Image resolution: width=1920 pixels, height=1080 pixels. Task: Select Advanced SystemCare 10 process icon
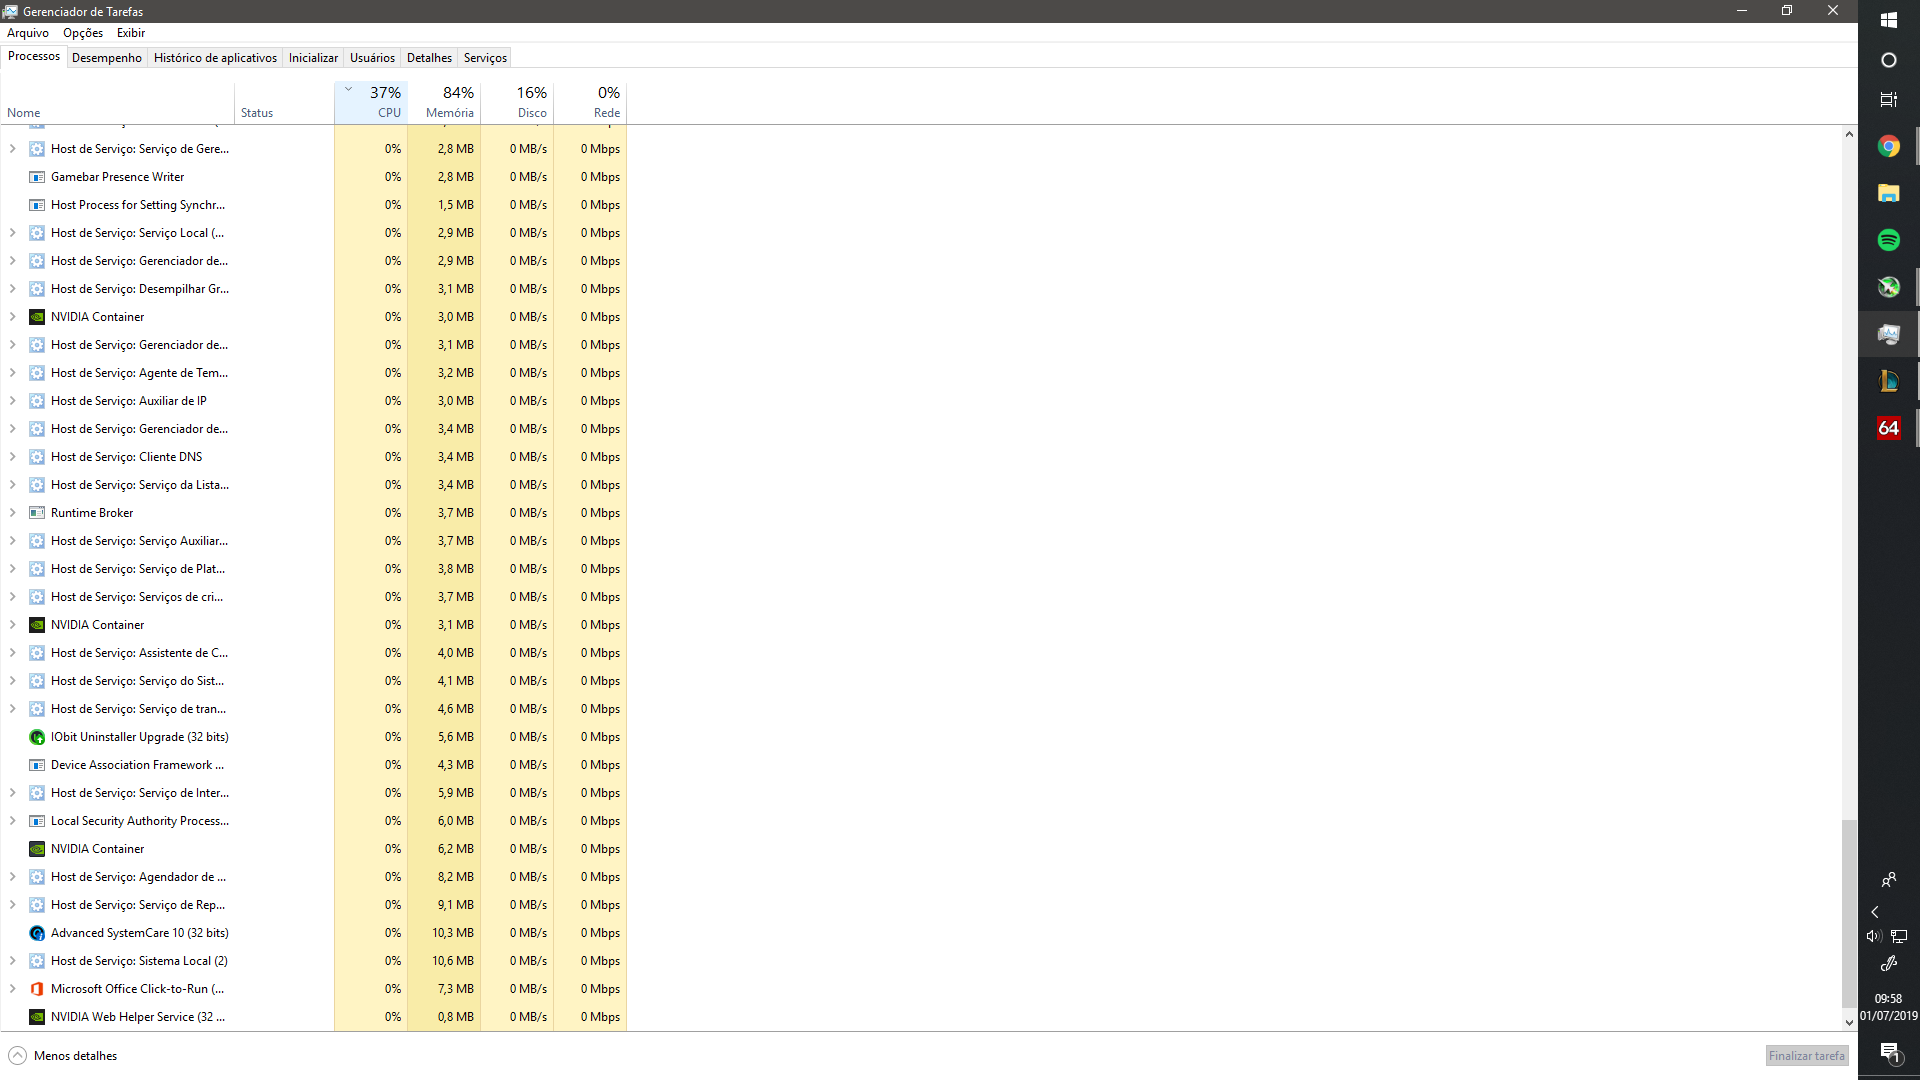pyautogui.click(x=37, y=933)
